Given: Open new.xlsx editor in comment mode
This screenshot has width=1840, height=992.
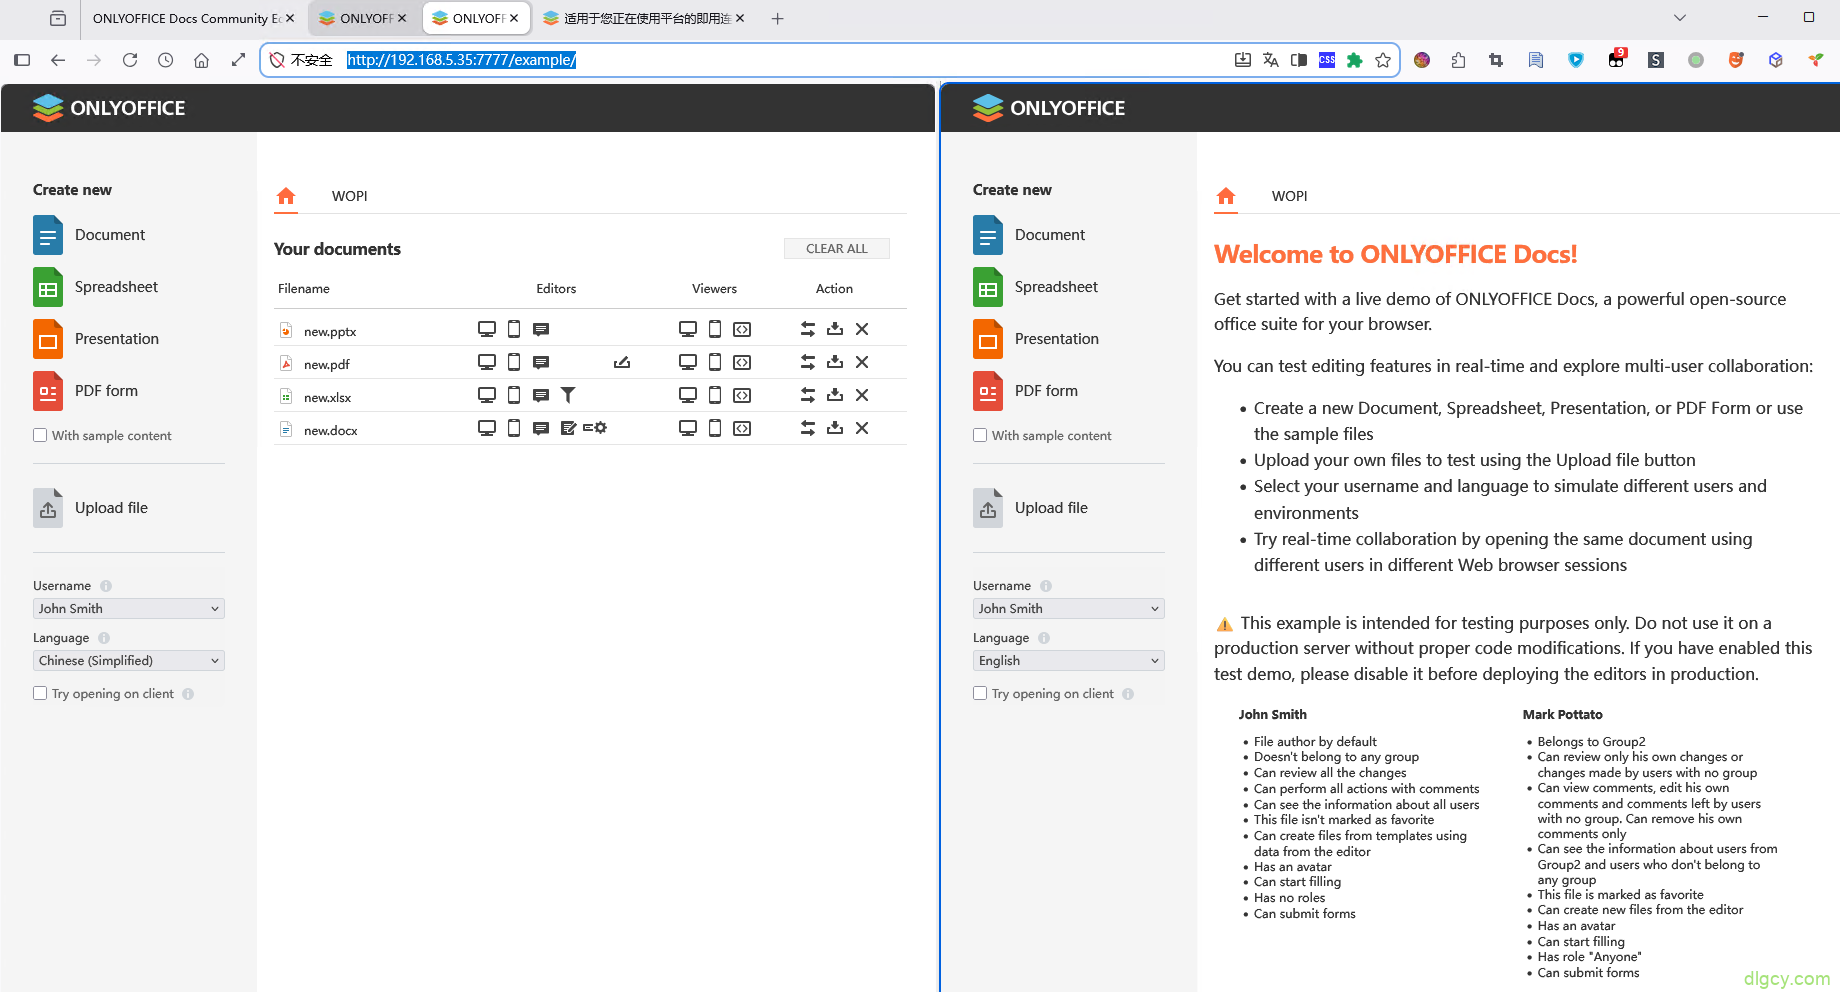Looking at the screenshot, I should (x=541, y=395).
